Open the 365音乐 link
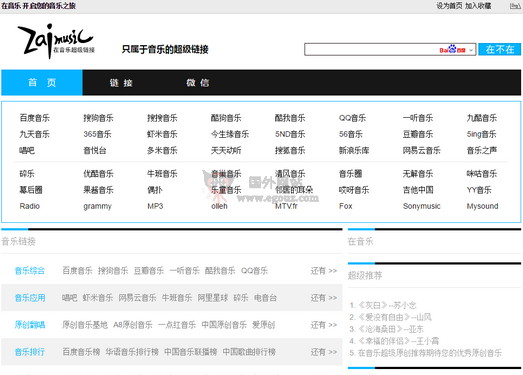 coord(97,134)
